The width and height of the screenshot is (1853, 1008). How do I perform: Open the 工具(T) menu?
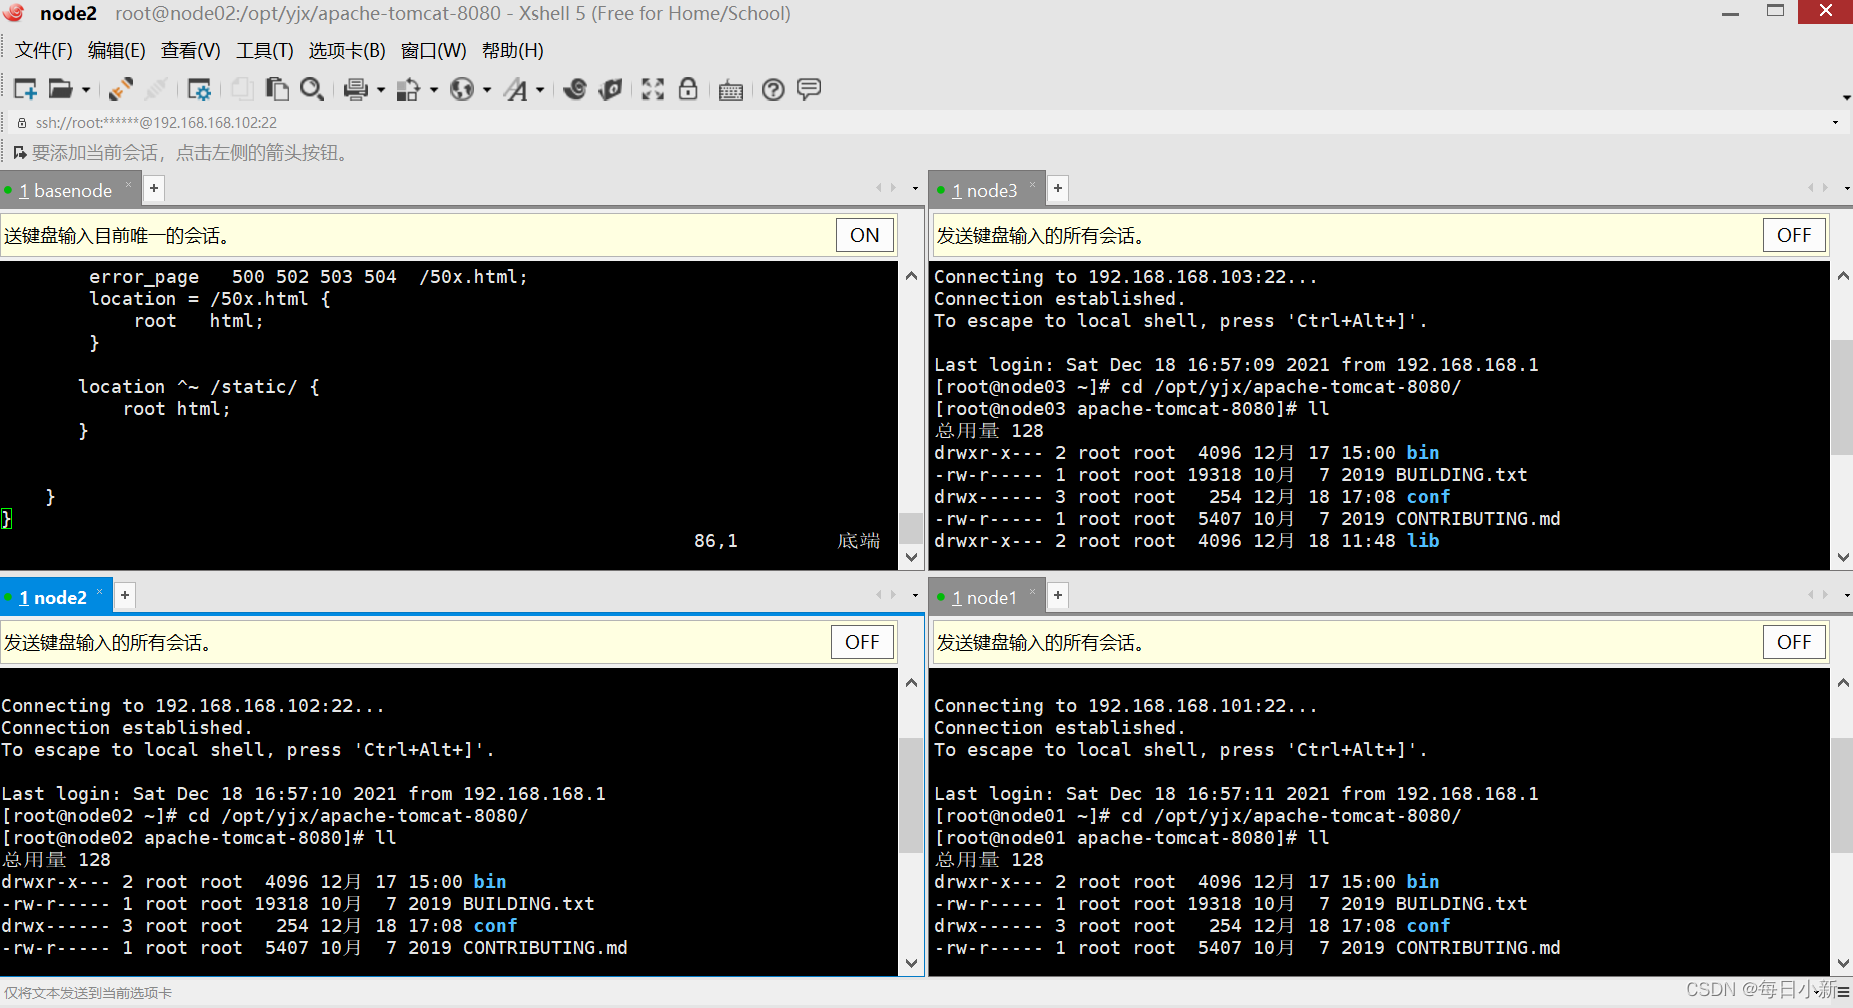pyautogui.click(x=265, y=51)
